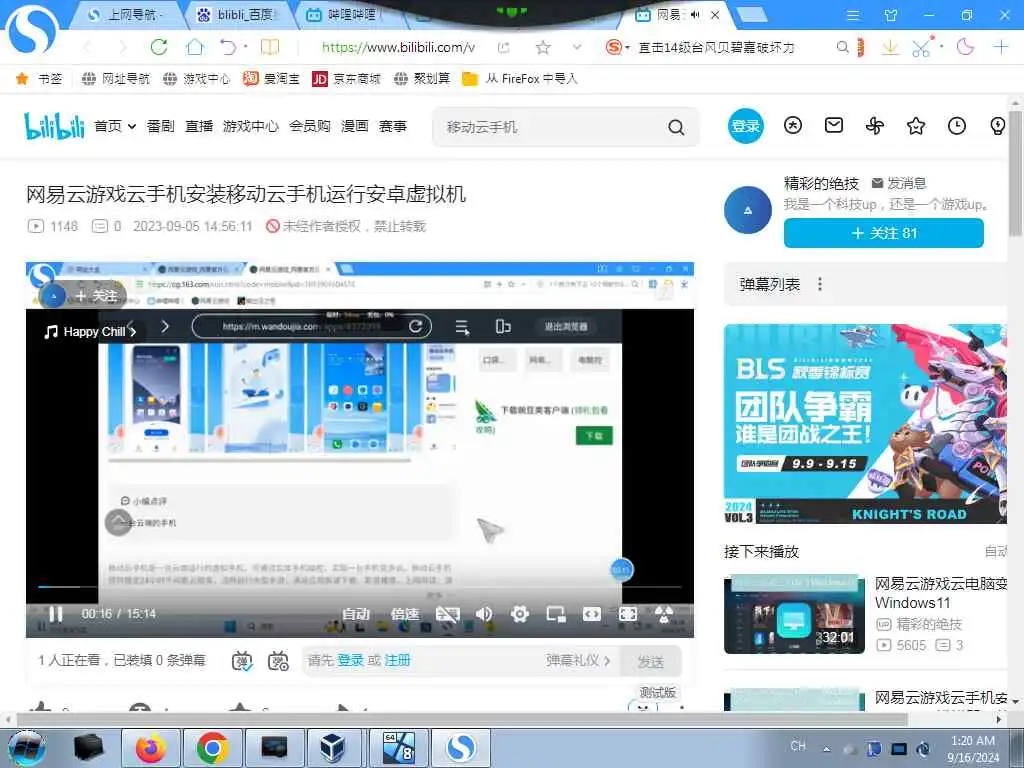The image size is (1024, 768).
Task: Toggle the reading mode book icon
Action: click(270, 47)
